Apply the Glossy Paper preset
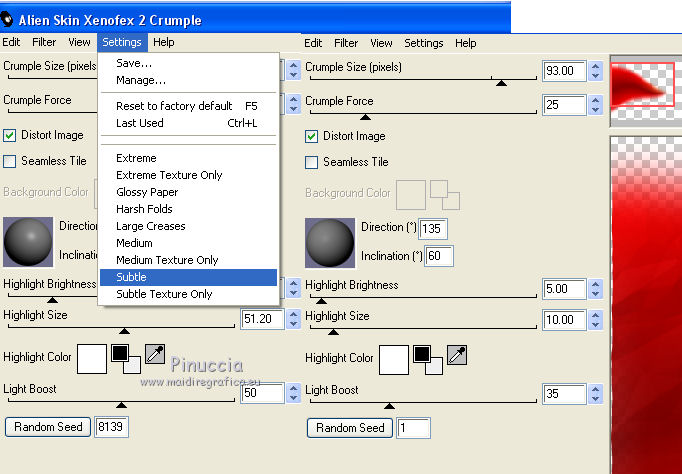Screen dimensions: 682x474 (188, 192)
